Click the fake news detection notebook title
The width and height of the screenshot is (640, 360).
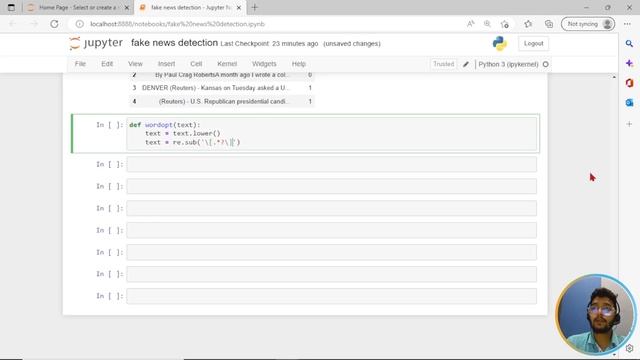[174, 43]
